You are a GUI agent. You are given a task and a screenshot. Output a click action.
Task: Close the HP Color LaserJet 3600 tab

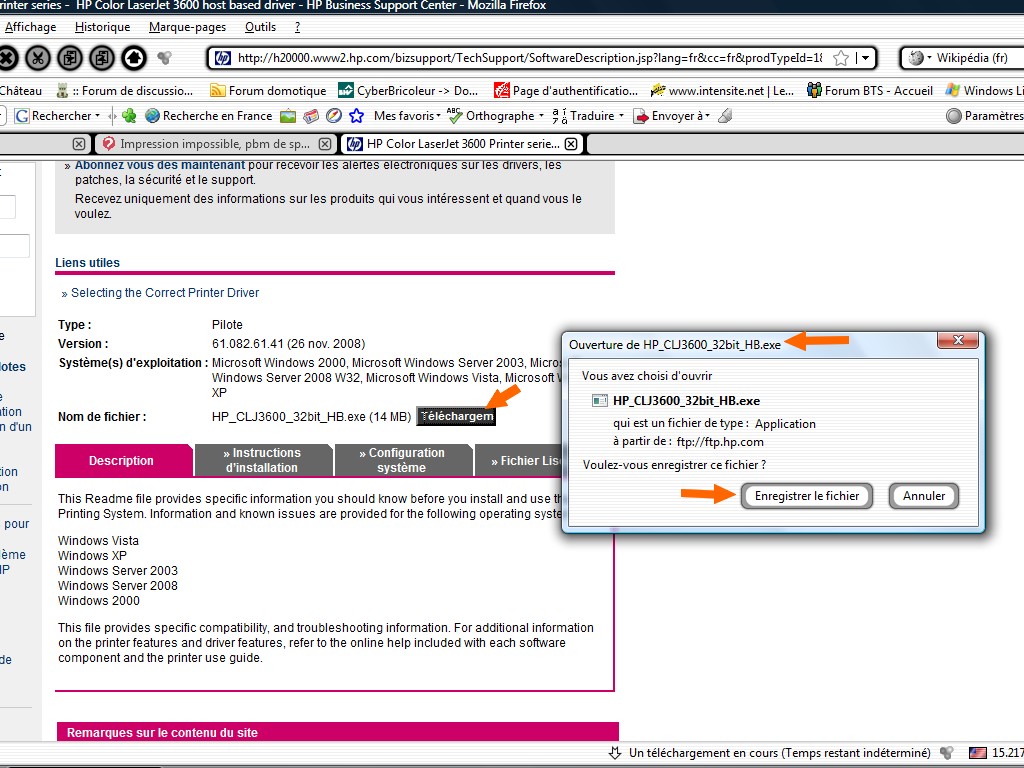(571, 144)
